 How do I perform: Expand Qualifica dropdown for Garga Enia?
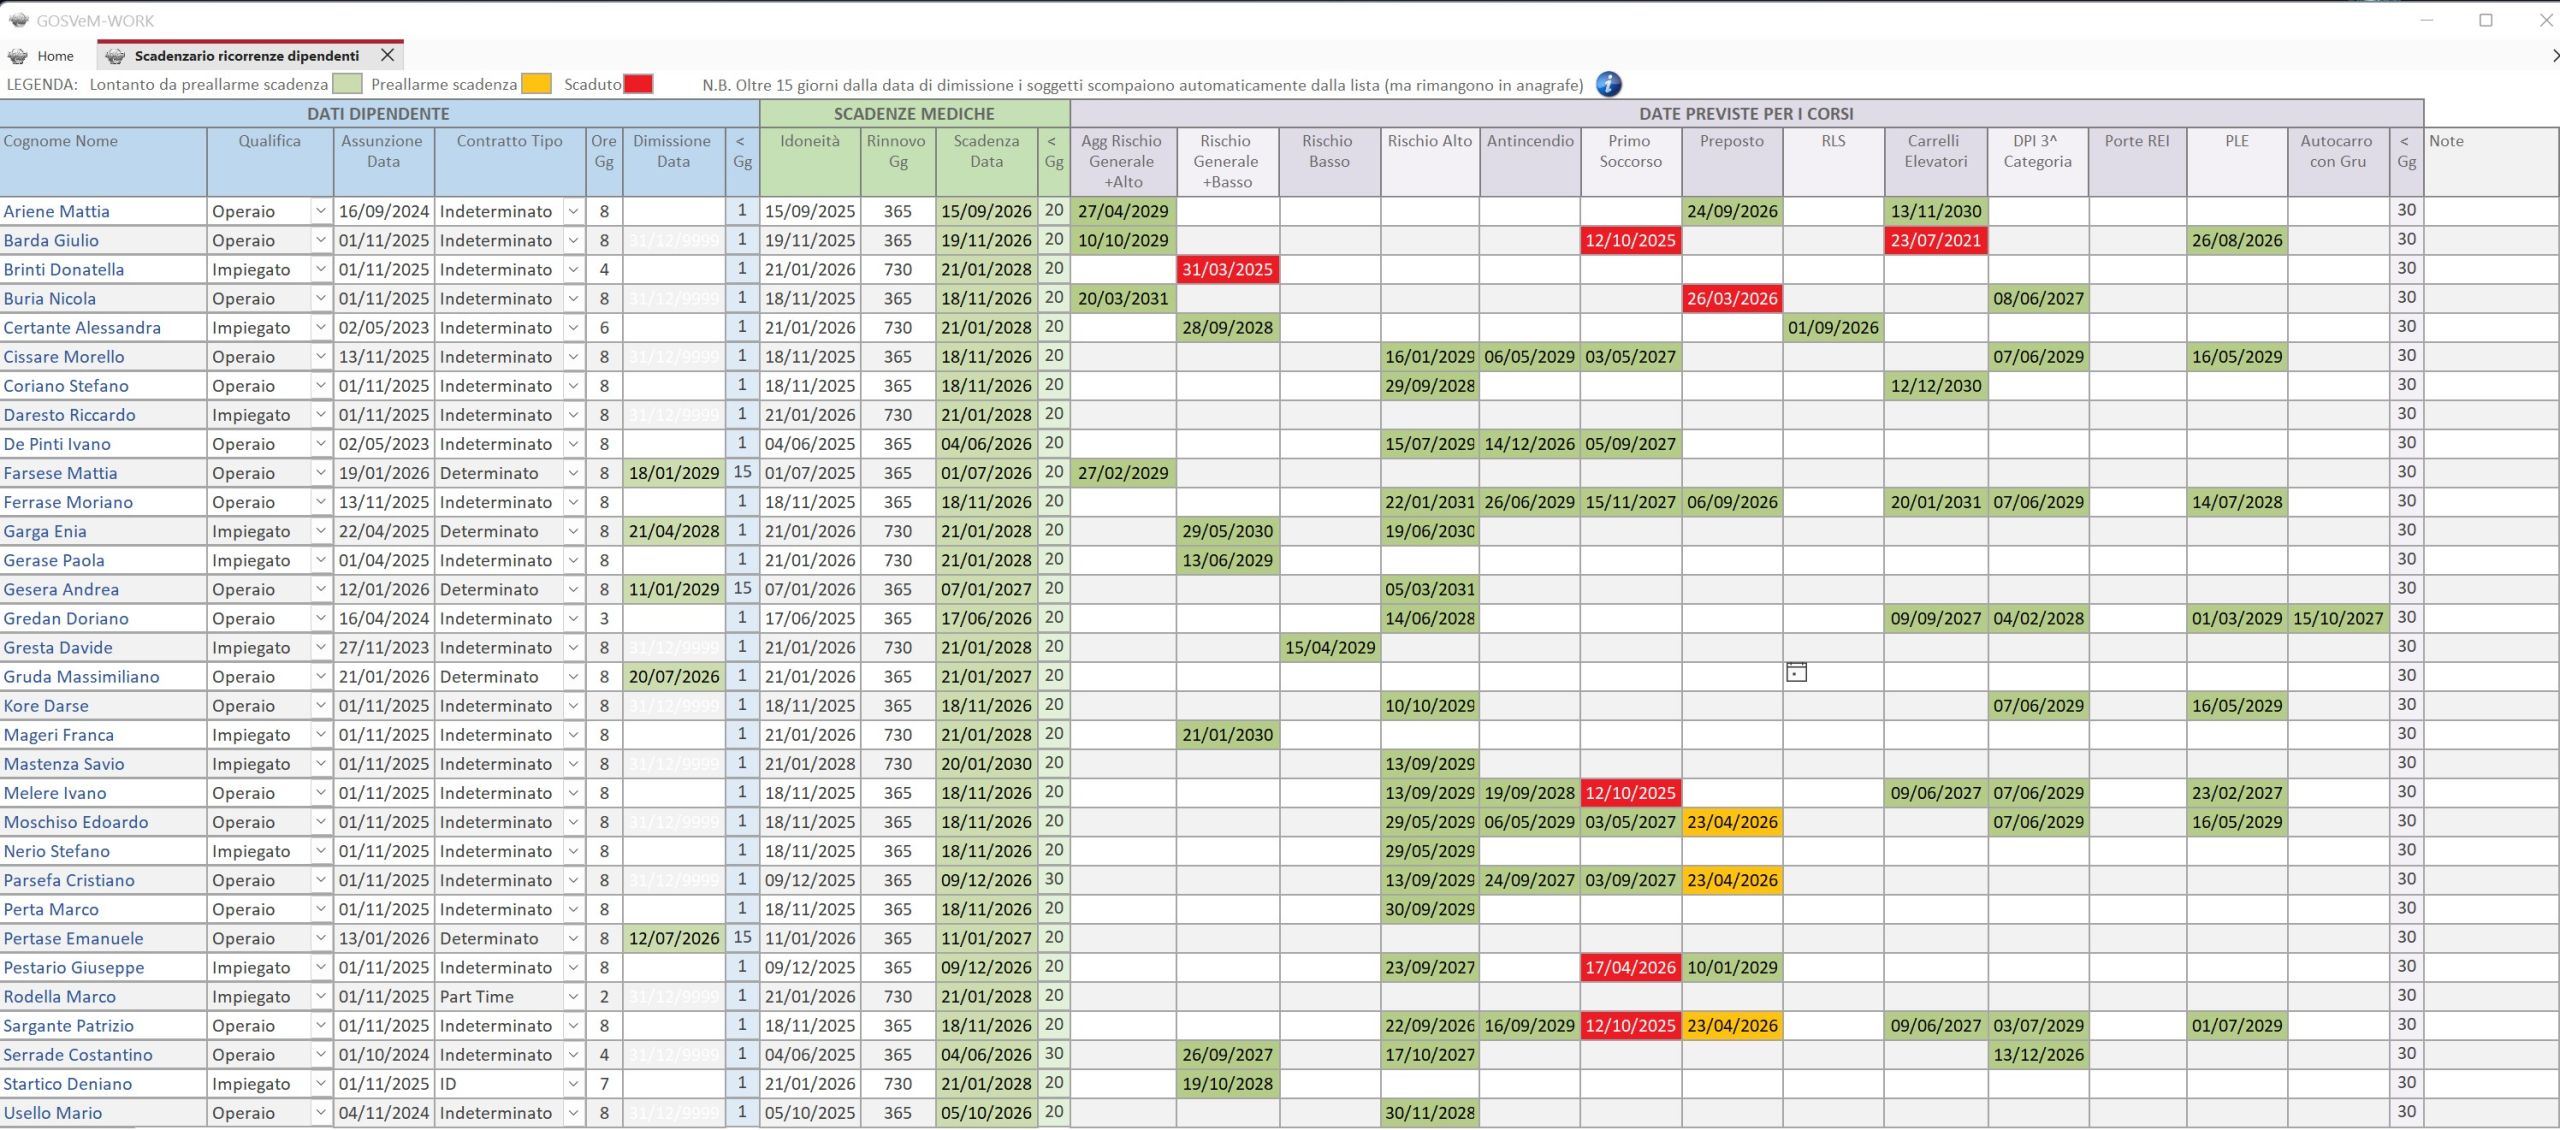pos(320,531)
